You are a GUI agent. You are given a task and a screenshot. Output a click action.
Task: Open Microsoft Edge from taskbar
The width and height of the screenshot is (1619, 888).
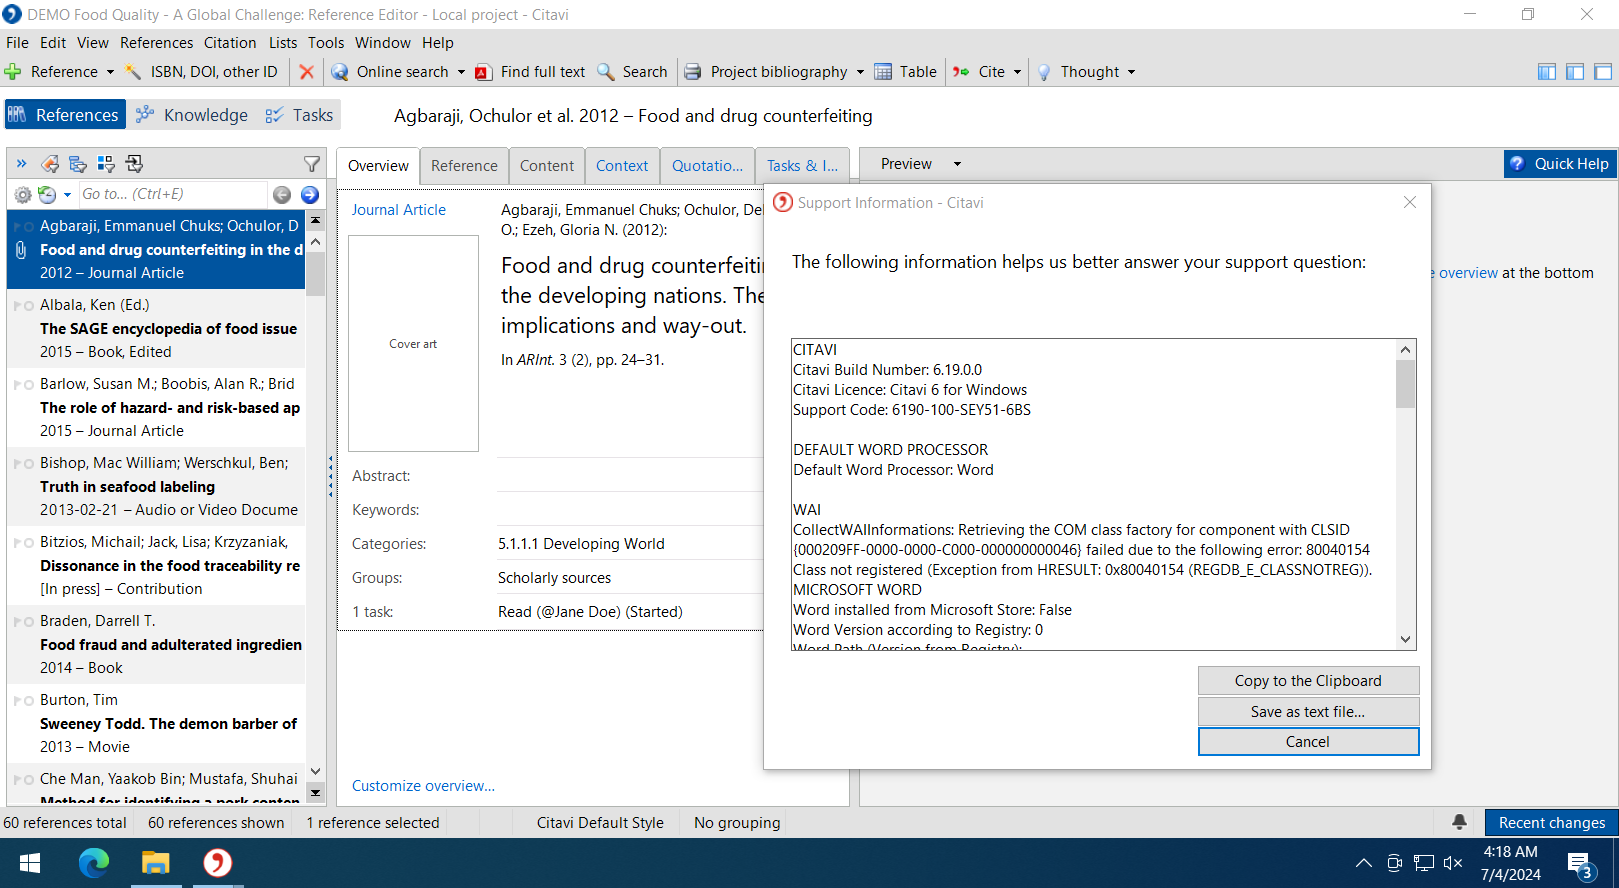(94, 863)
